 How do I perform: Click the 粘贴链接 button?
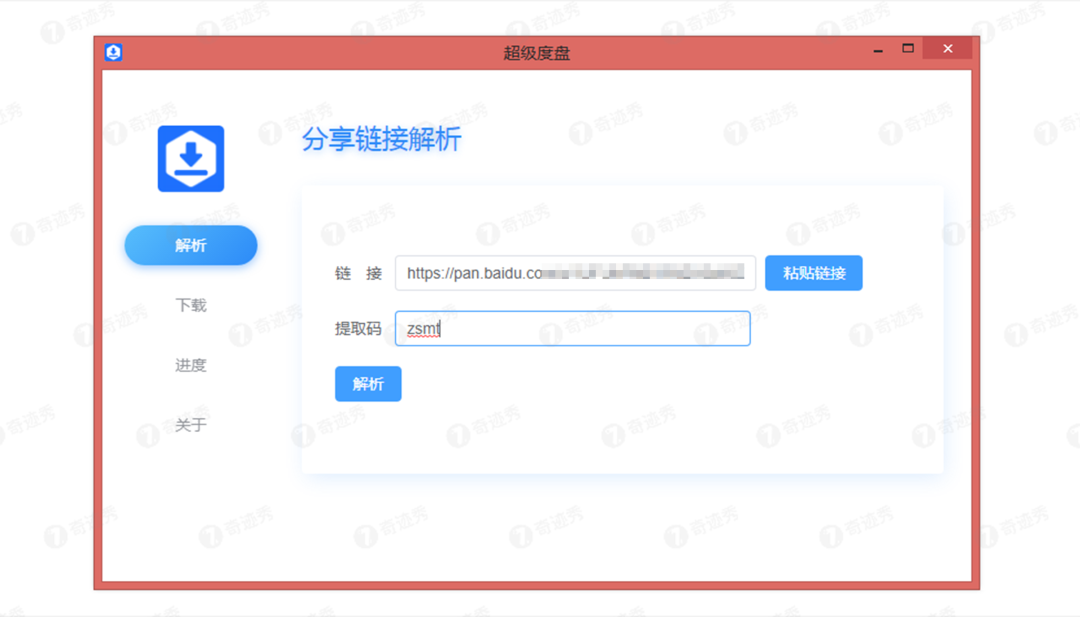813,273
